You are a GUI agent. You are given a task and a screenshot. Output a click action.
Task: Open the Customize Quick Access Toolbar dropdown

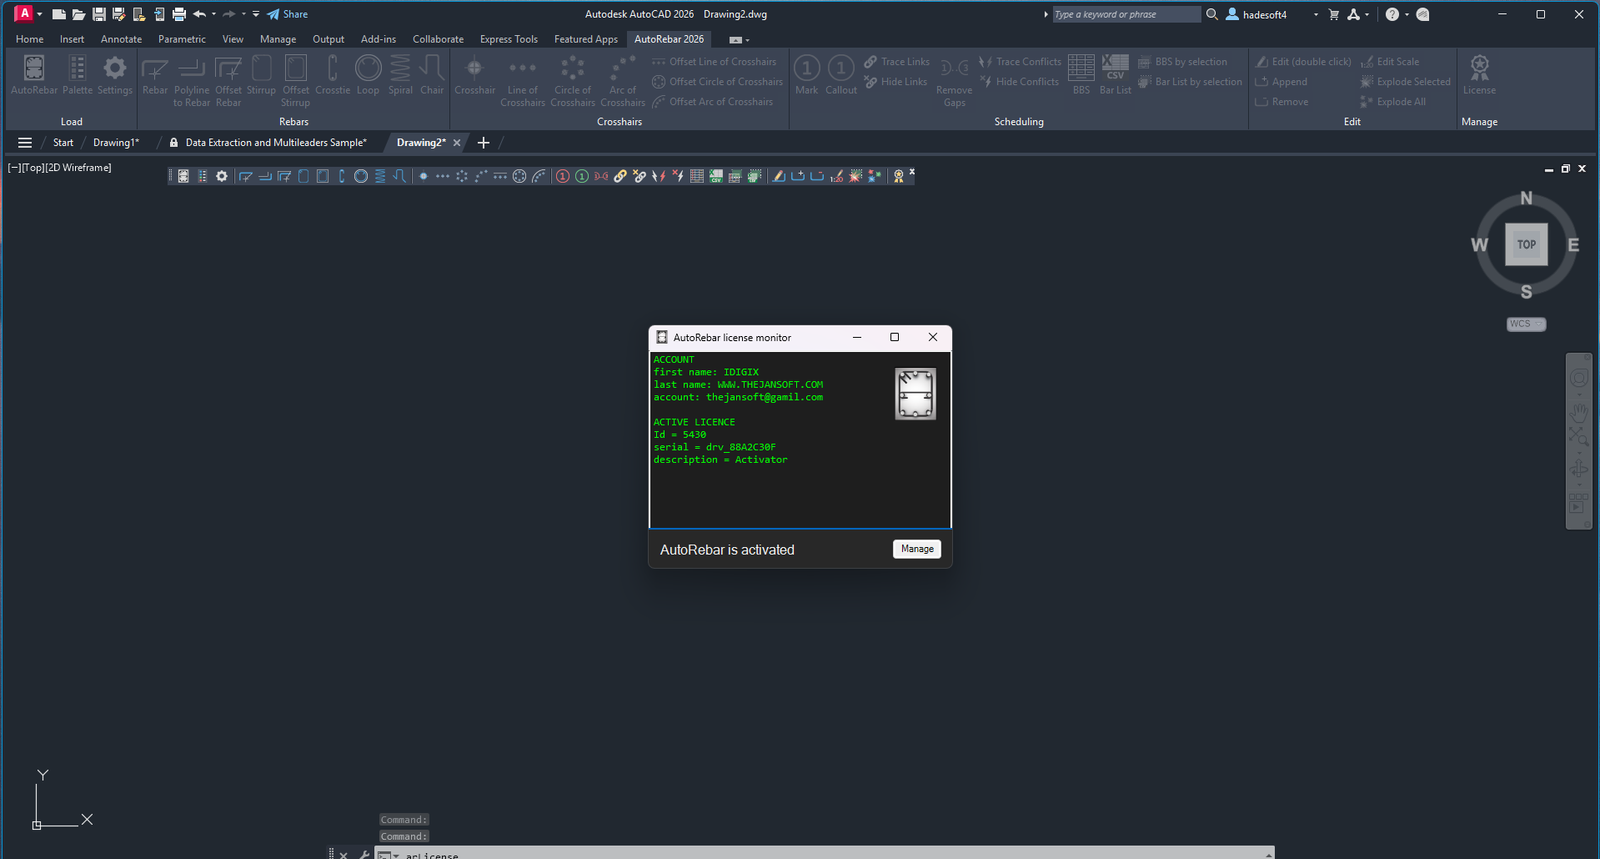click(256, 14)
